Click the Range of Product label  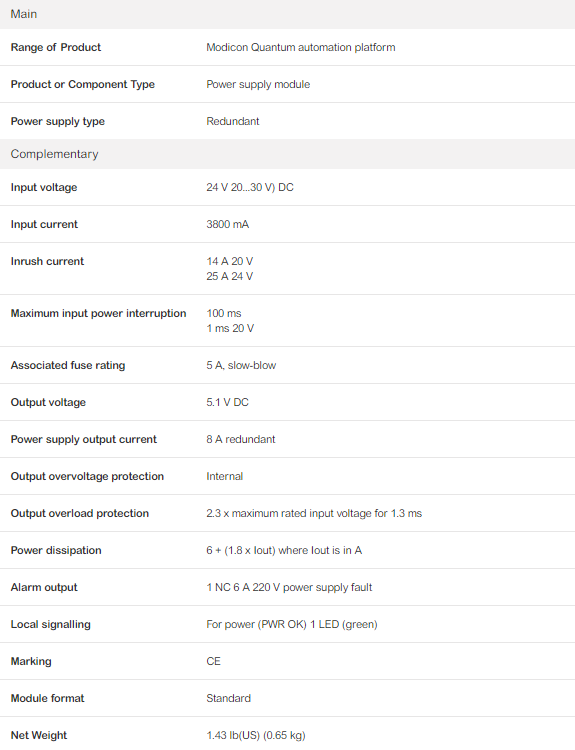point(55,47)
